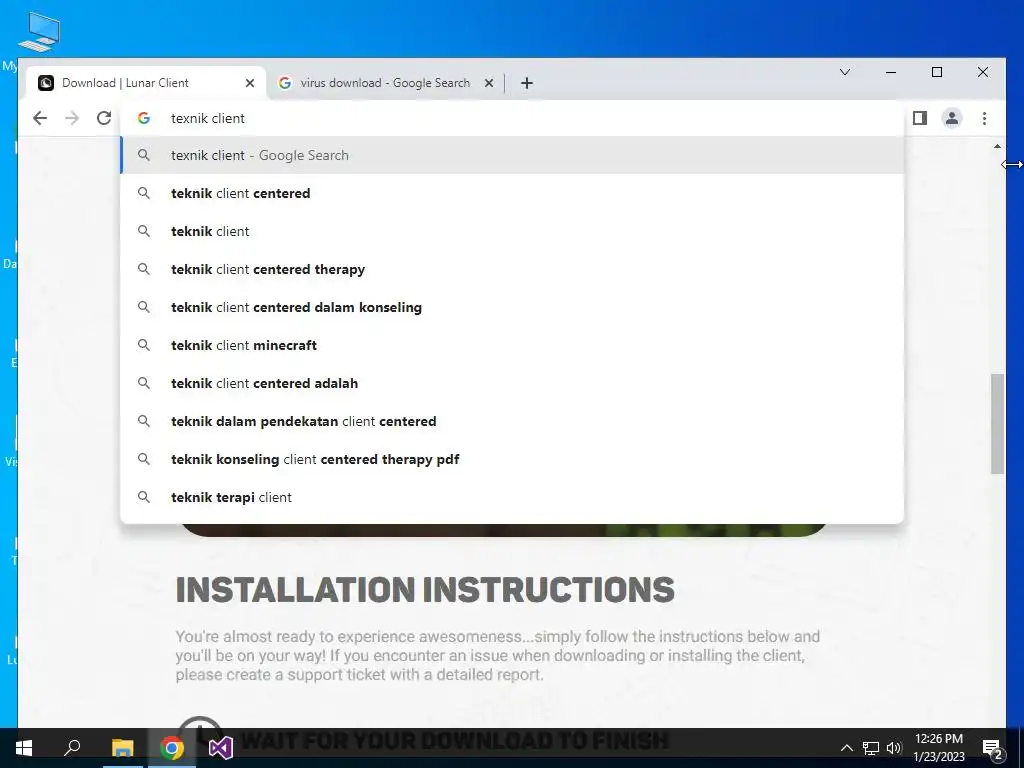Image resolution: width=1024 pixels, height=768 pixels.
Task: Maximize the Chrome window
Action: tap(936, 72)
